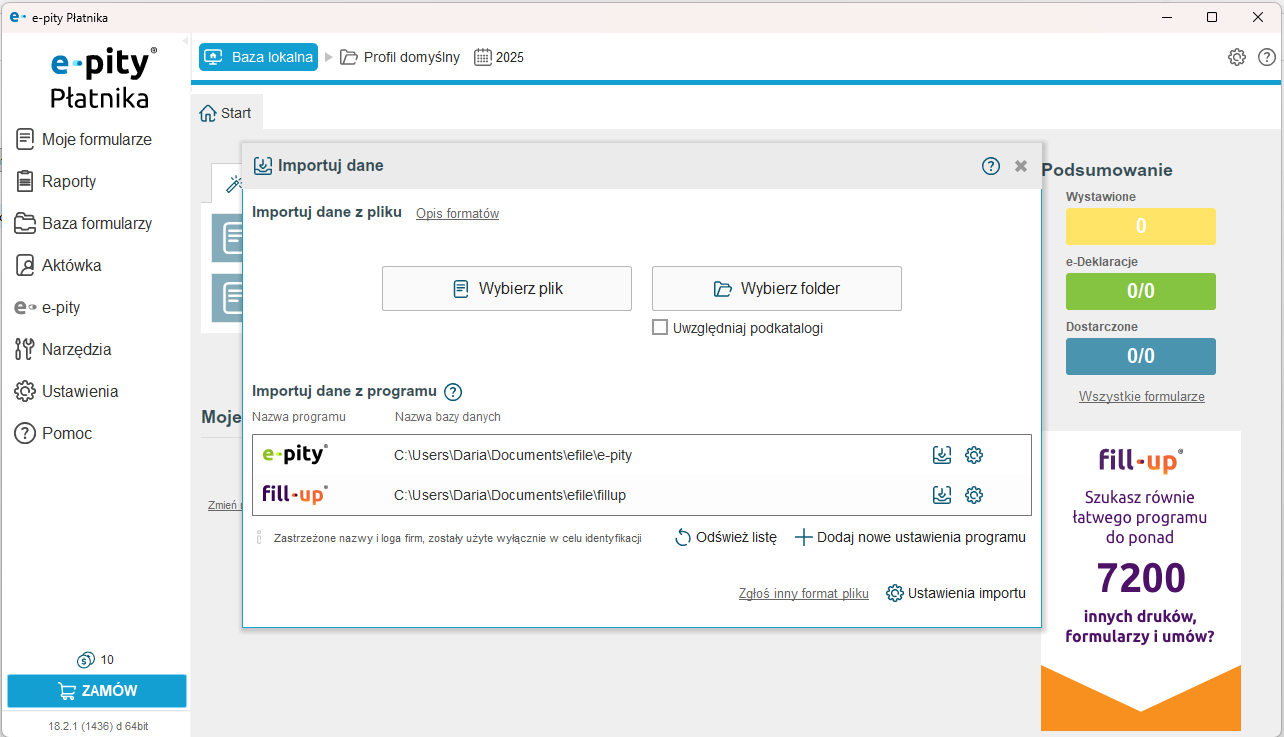The image size is (1284, 737).
Task: Open Moje formularze in sidebar
Action: pyautogui.click(x=96, y=139)
